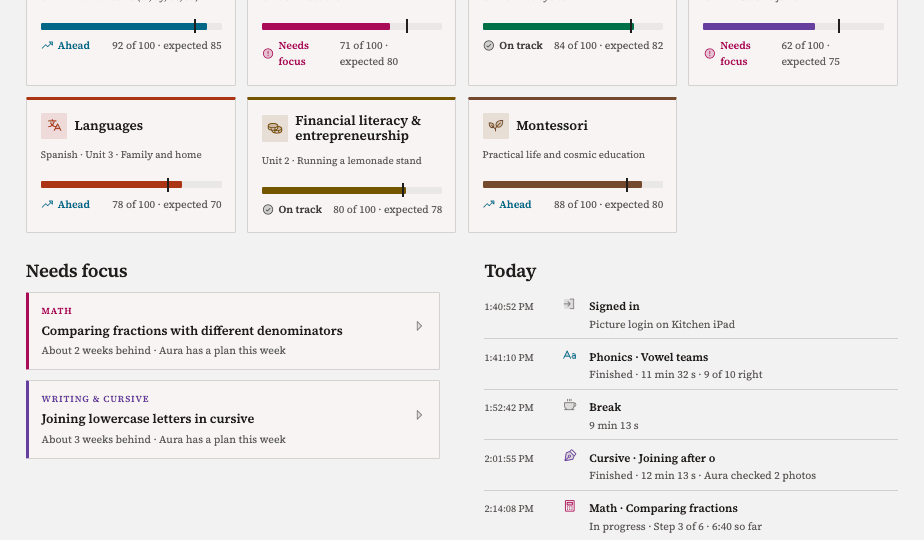Click the Math calculator icon in Today
924x540 pixels.
tap(569, 506)
